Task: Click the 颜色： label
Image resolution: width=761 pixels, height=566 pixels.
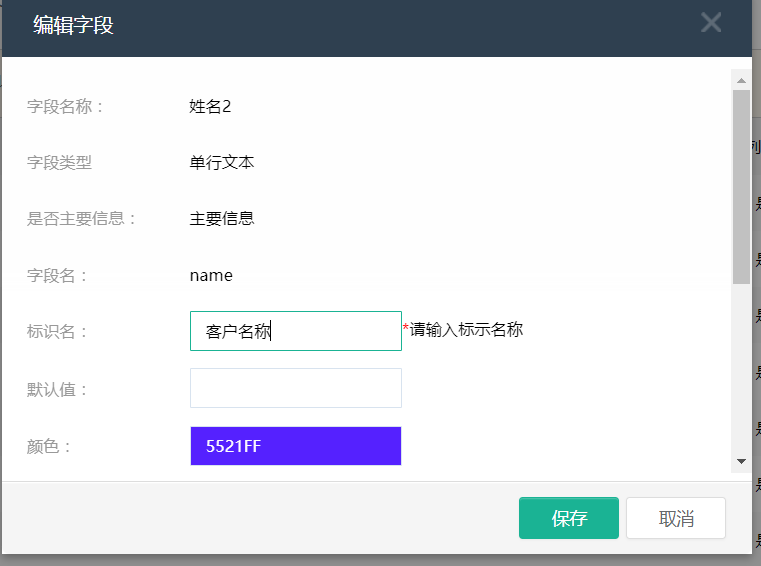Action: point(49,446)
